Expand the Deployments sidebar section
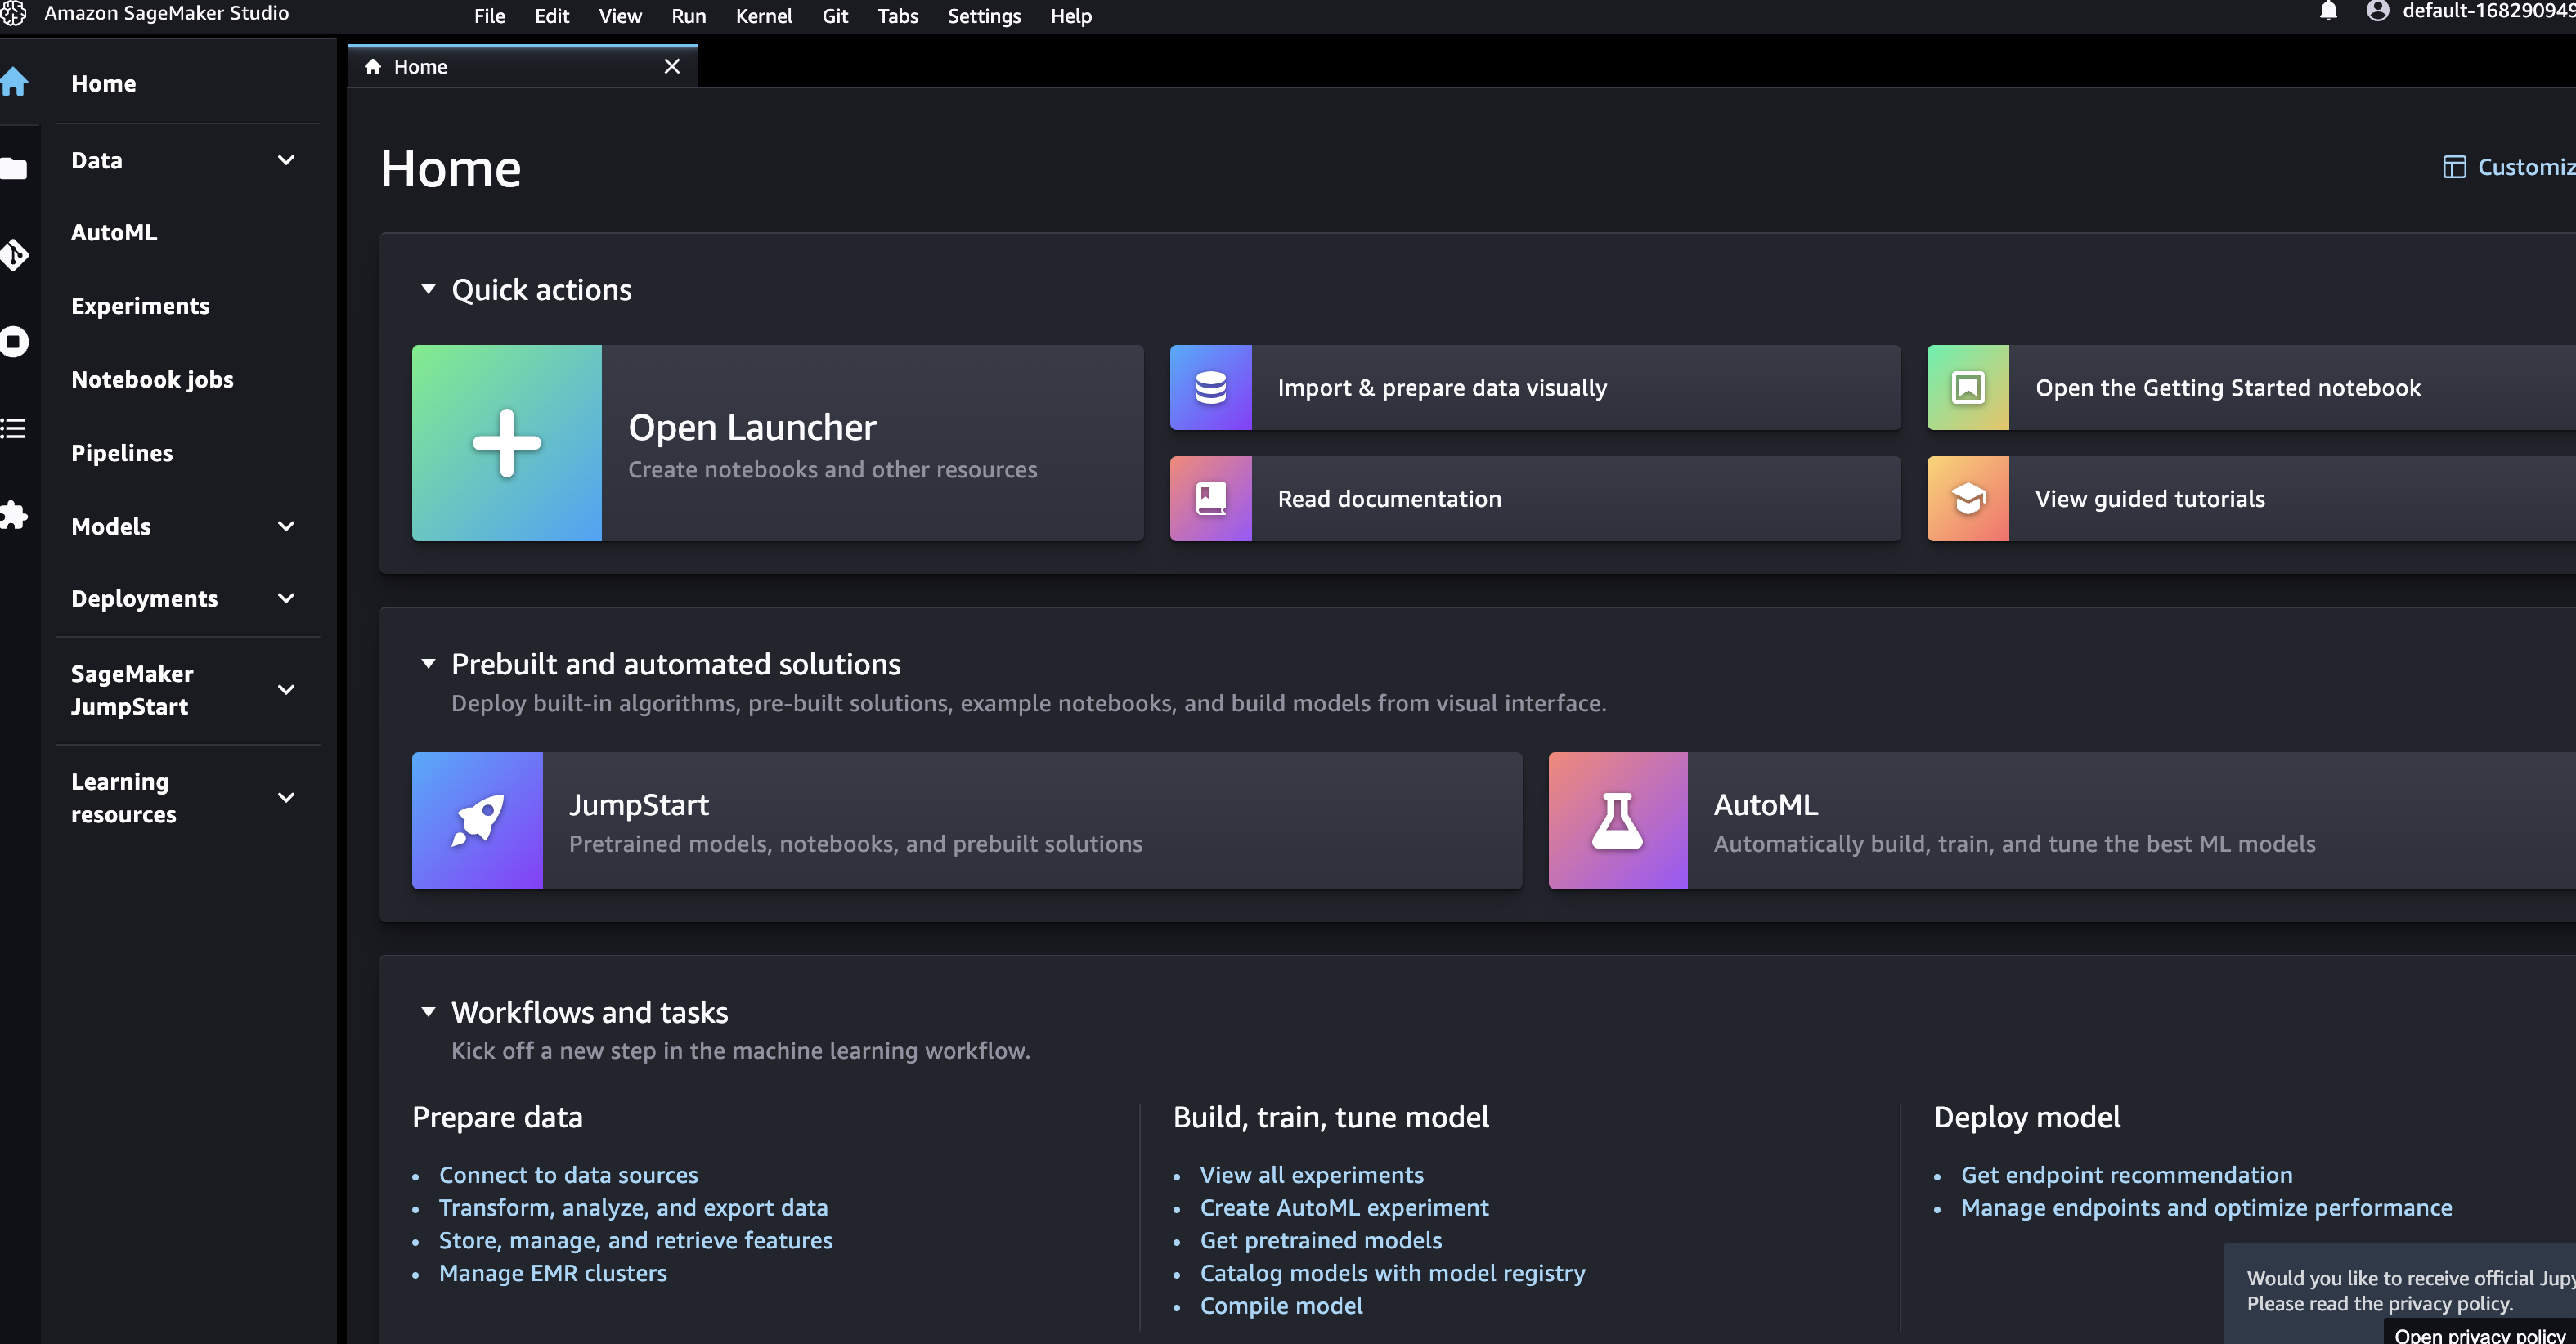Viewport: 2576px width, 1344px height. [x=286, y=598]
